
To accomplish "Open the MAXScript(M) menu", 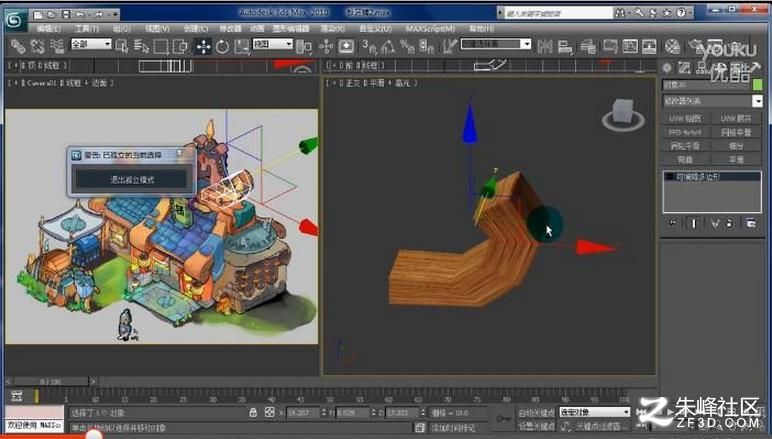I will [430, 29].
